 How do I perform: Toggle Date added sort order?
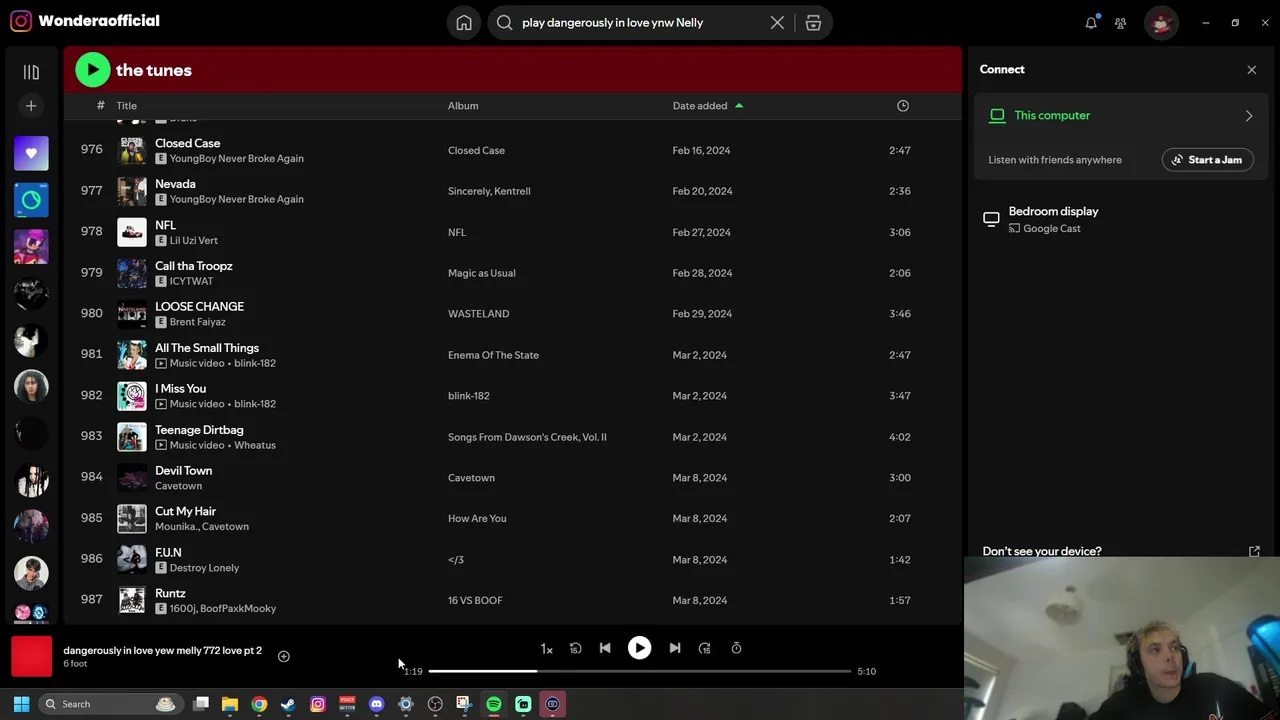[x=708, y=106]
